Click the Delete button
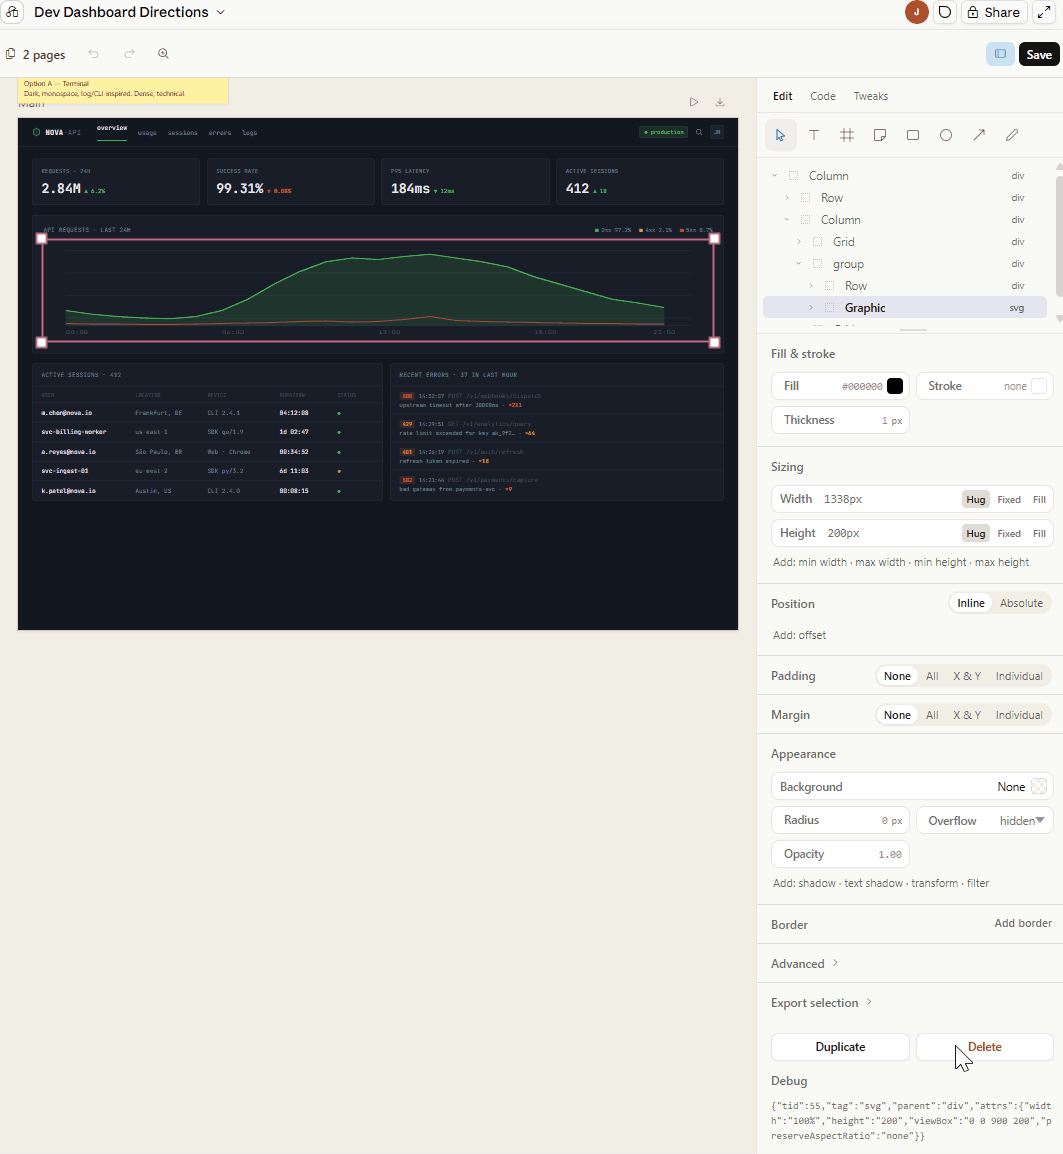The height and width of the screenshot is (1154, 1063). tap(984, 1047)
